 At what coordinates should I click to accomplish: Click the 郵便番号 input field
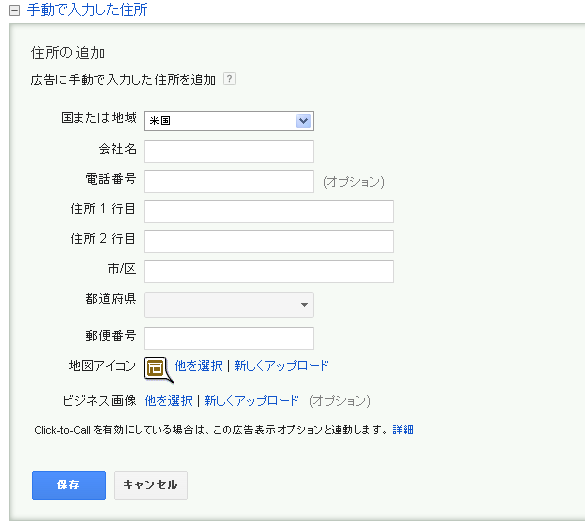click(x=229, y=338)
